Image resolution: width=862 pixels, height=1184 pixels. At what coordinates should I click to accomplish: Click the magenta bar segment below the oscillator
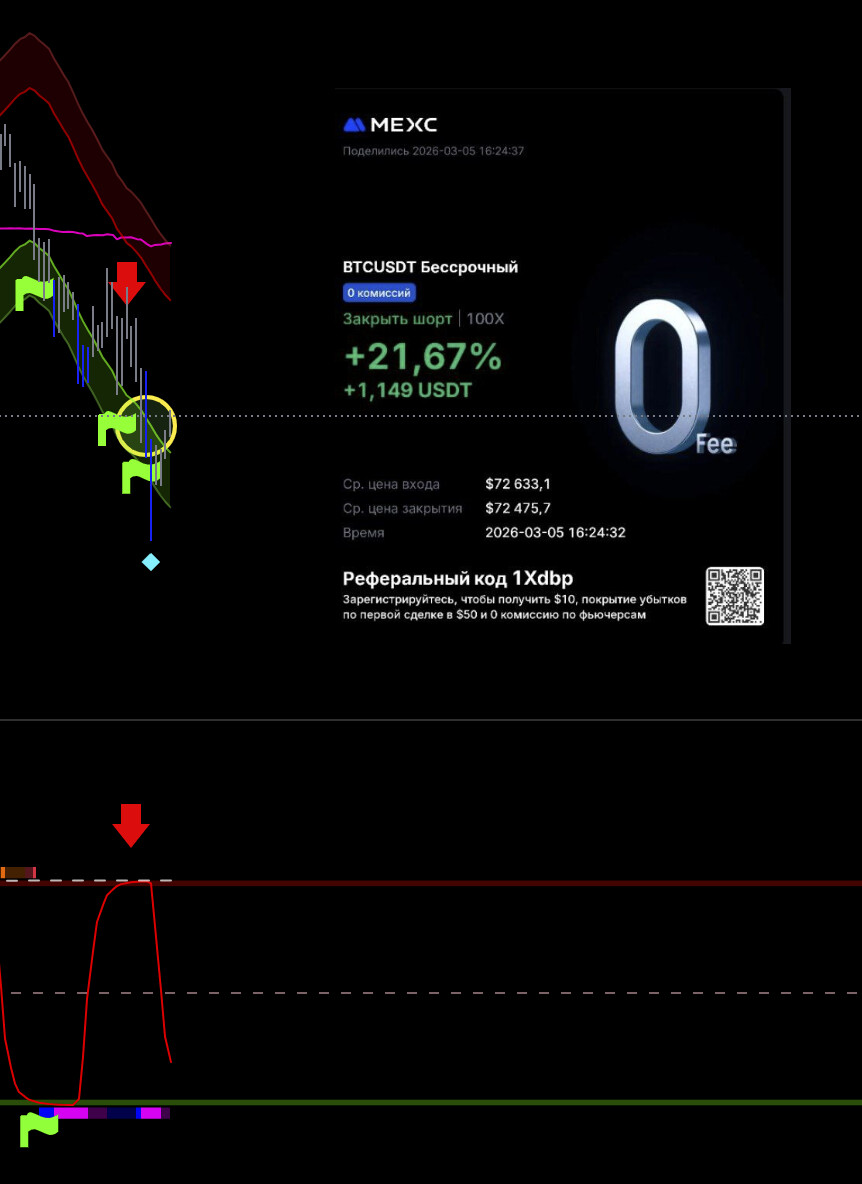72,1112
